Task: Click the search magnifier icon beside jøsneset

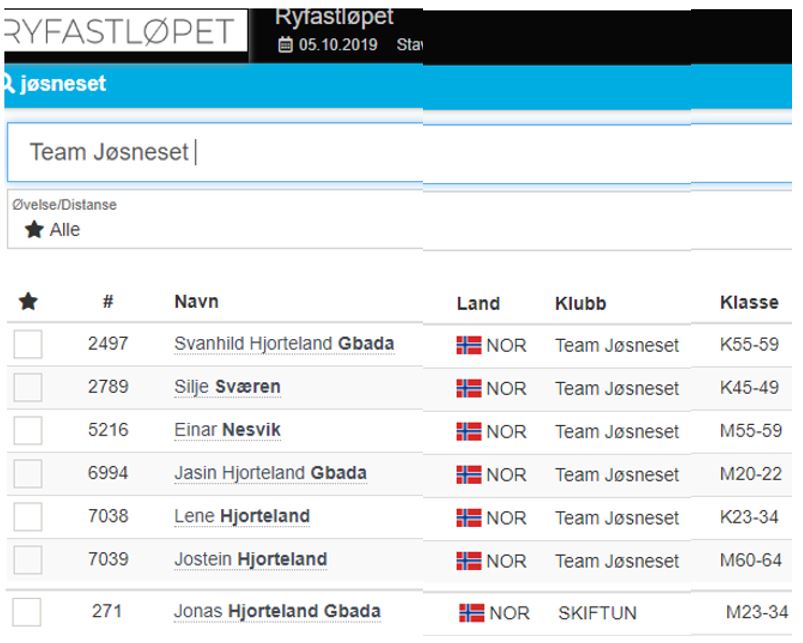Action: pos(9,83)
